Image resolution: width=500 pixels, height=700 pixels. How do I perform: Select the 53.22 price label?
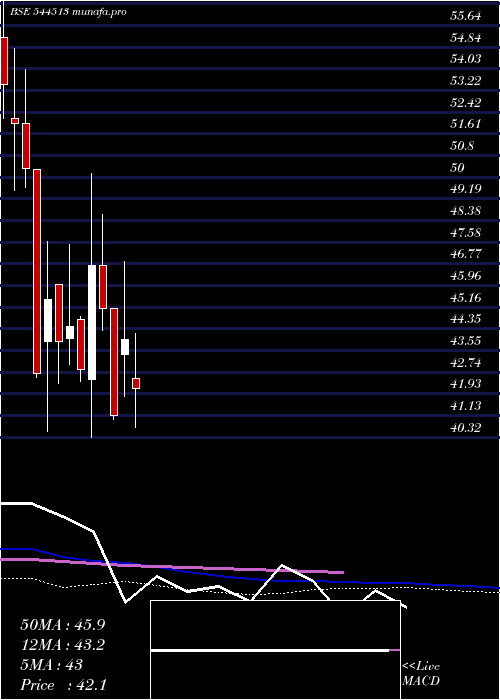pos(466,81)
